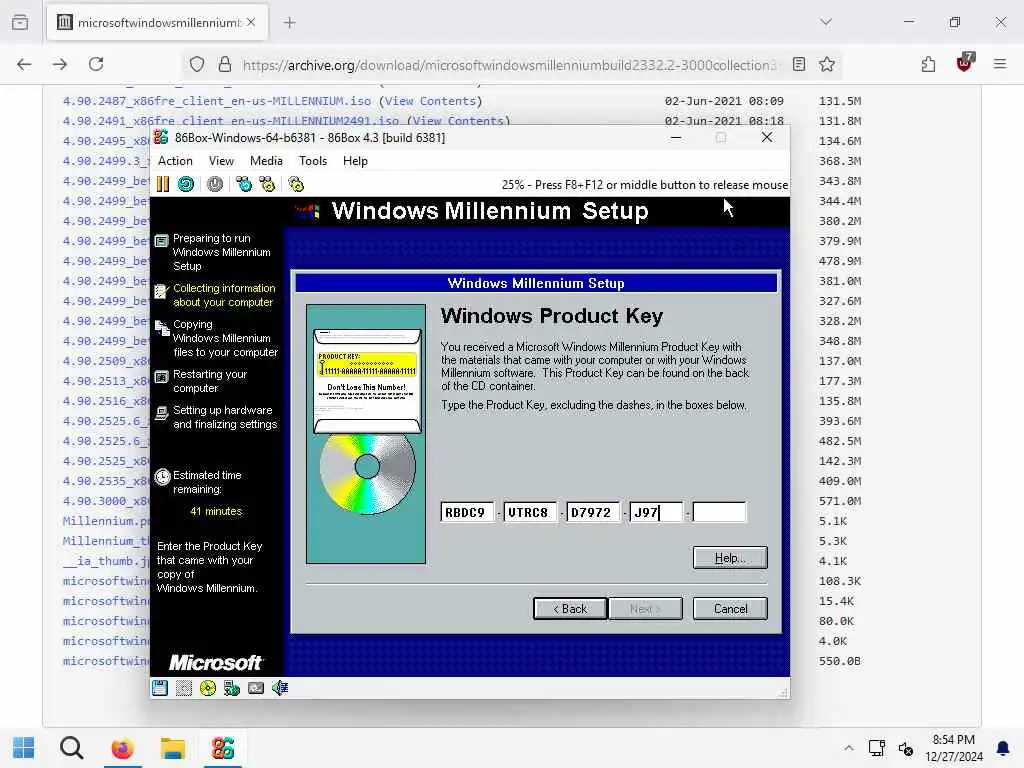Viewport: 1024px width, 768px height.
Task: Click the Firefox forward navigation arrow
Action: (x=60, y=64)
